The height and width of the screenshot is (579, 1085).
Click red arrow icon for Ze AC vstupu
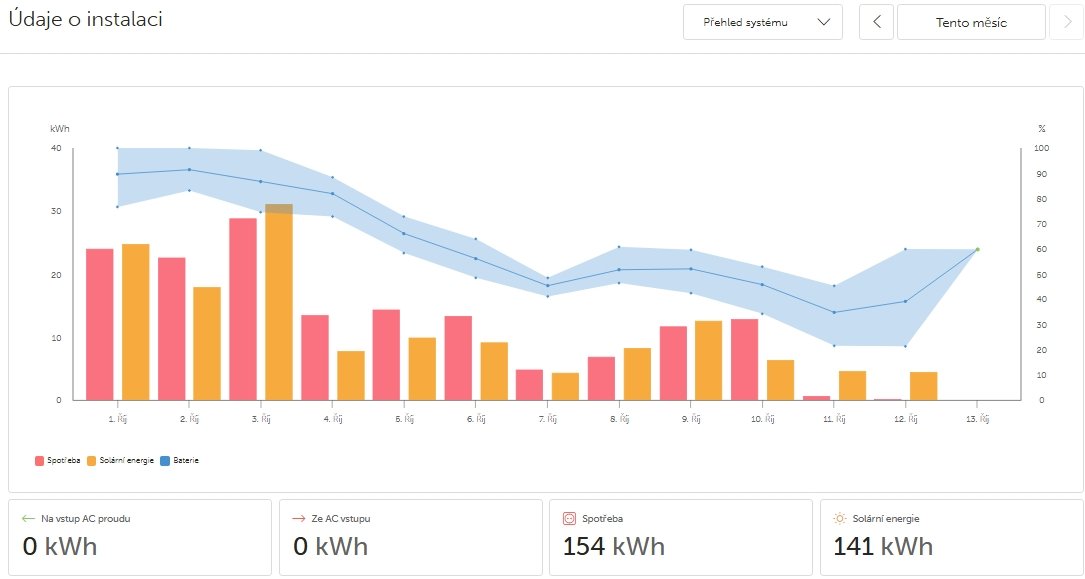click(297, 519)
